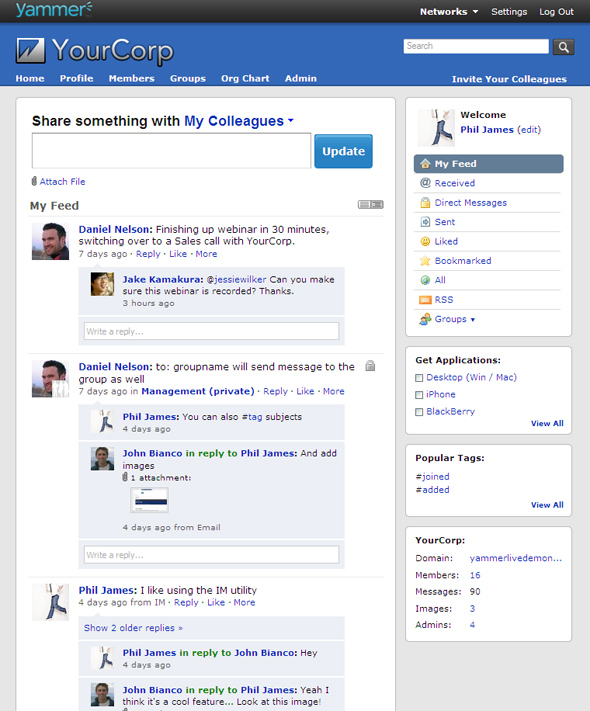This screenshot has width=590, height=711.
Task: Check the BlackBerry application checkbox
Action: (x=419, y=412)
